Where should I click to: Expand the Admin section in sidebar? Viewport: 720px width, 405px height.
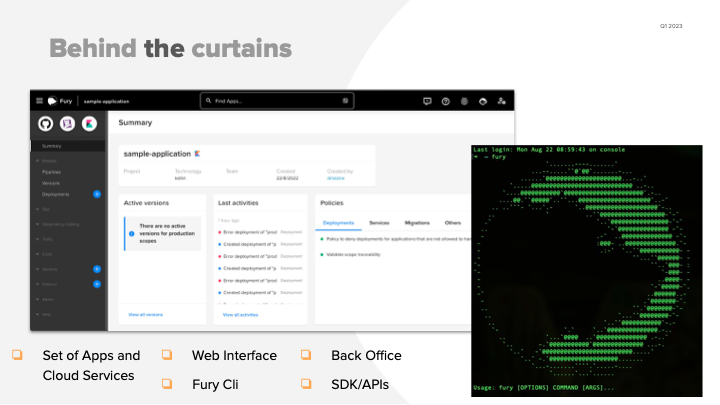pos(45,299)
